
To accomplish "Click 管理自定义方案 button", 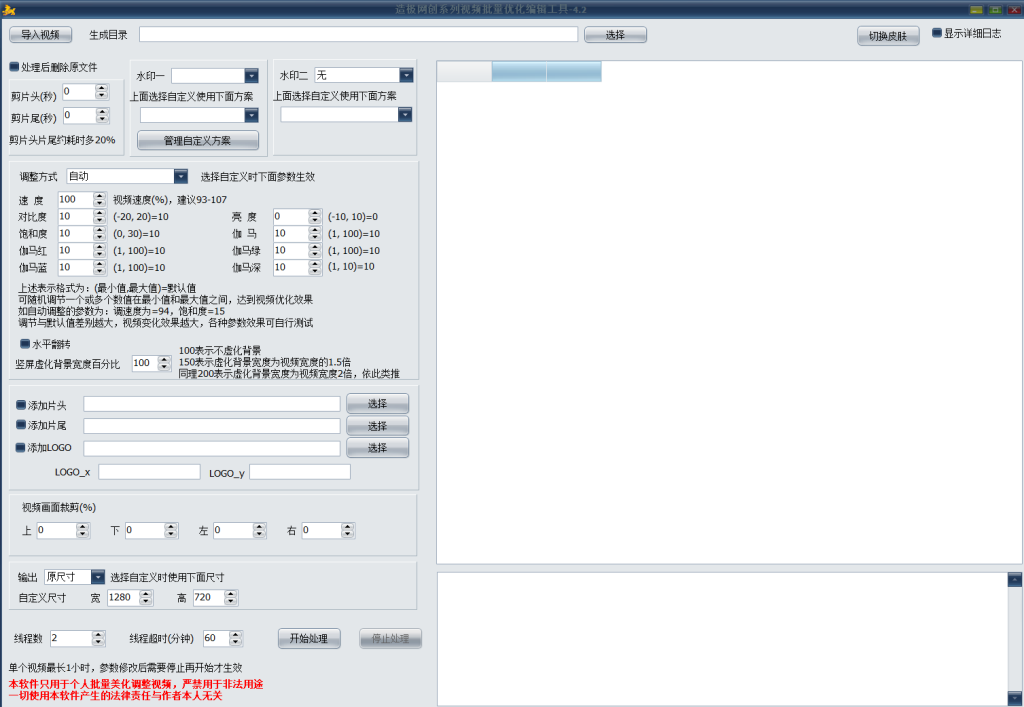I will pyautogui.click(x=197, y=141).
